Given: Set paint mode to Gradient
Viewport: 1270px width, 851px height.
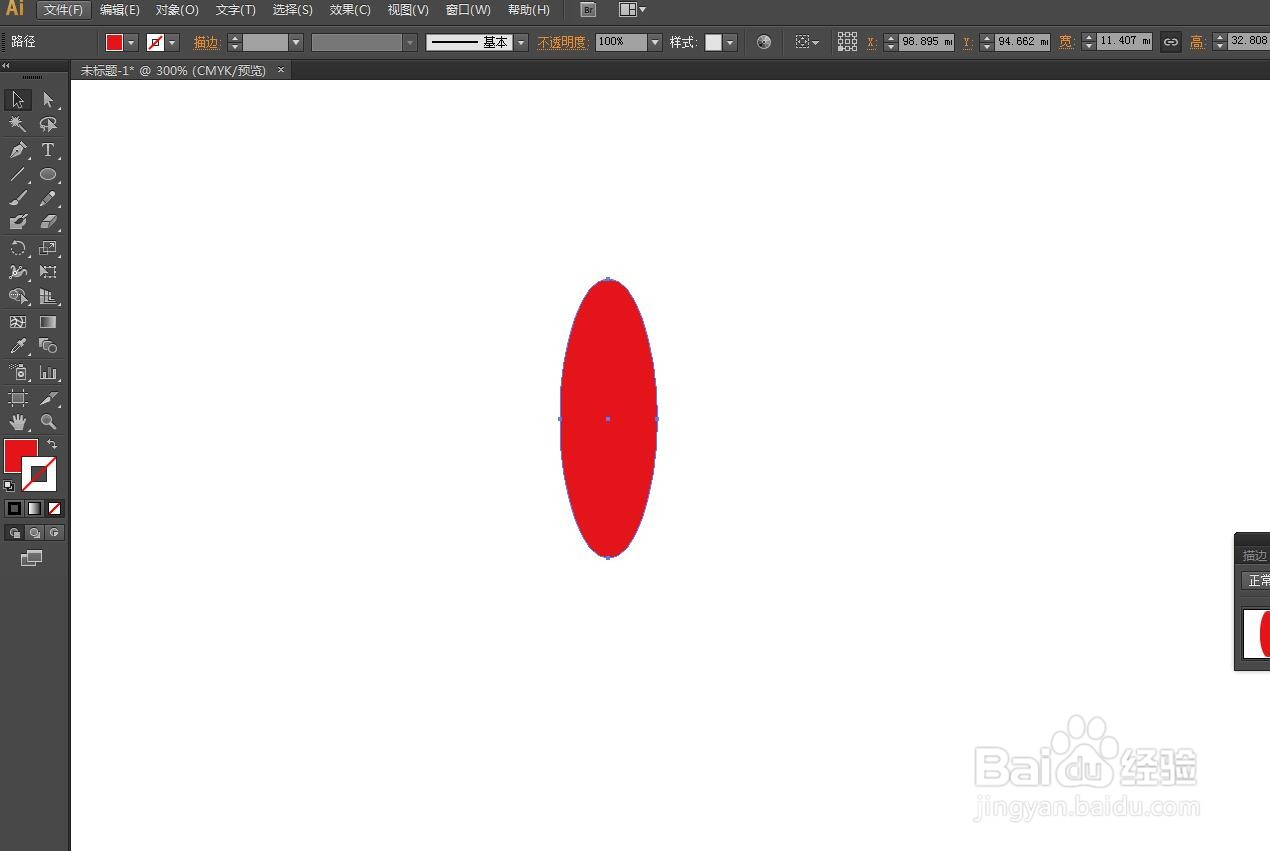Looking at the screenshot, I should tap(35, 508).
